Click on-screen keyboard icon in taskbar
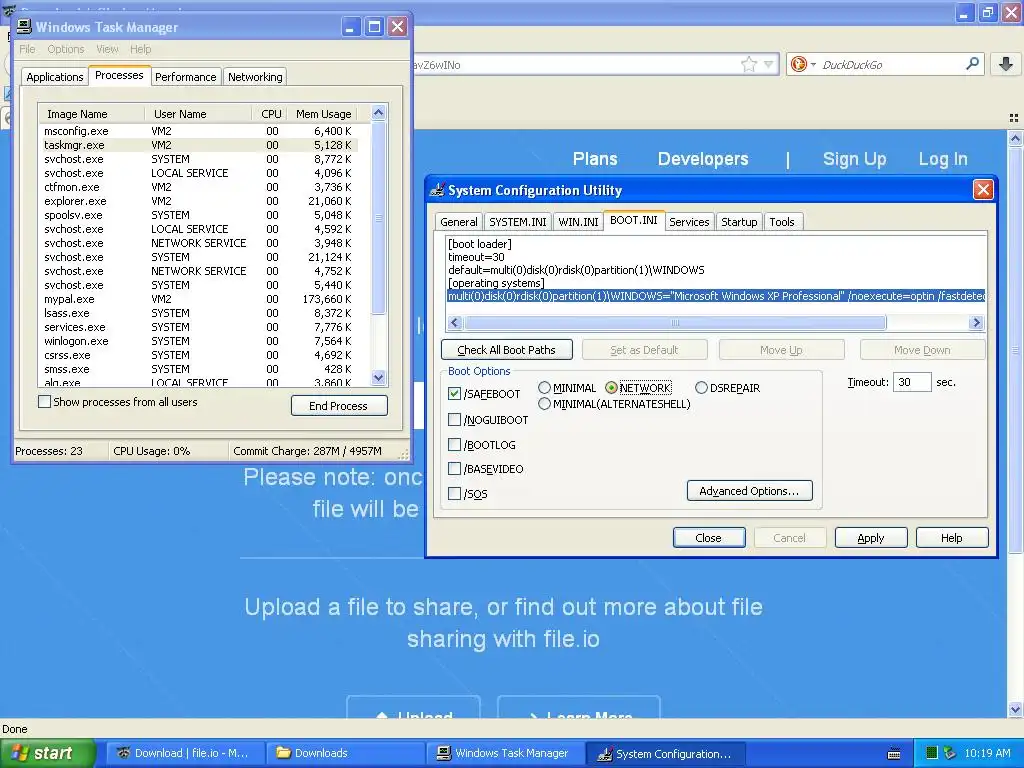 894,754
